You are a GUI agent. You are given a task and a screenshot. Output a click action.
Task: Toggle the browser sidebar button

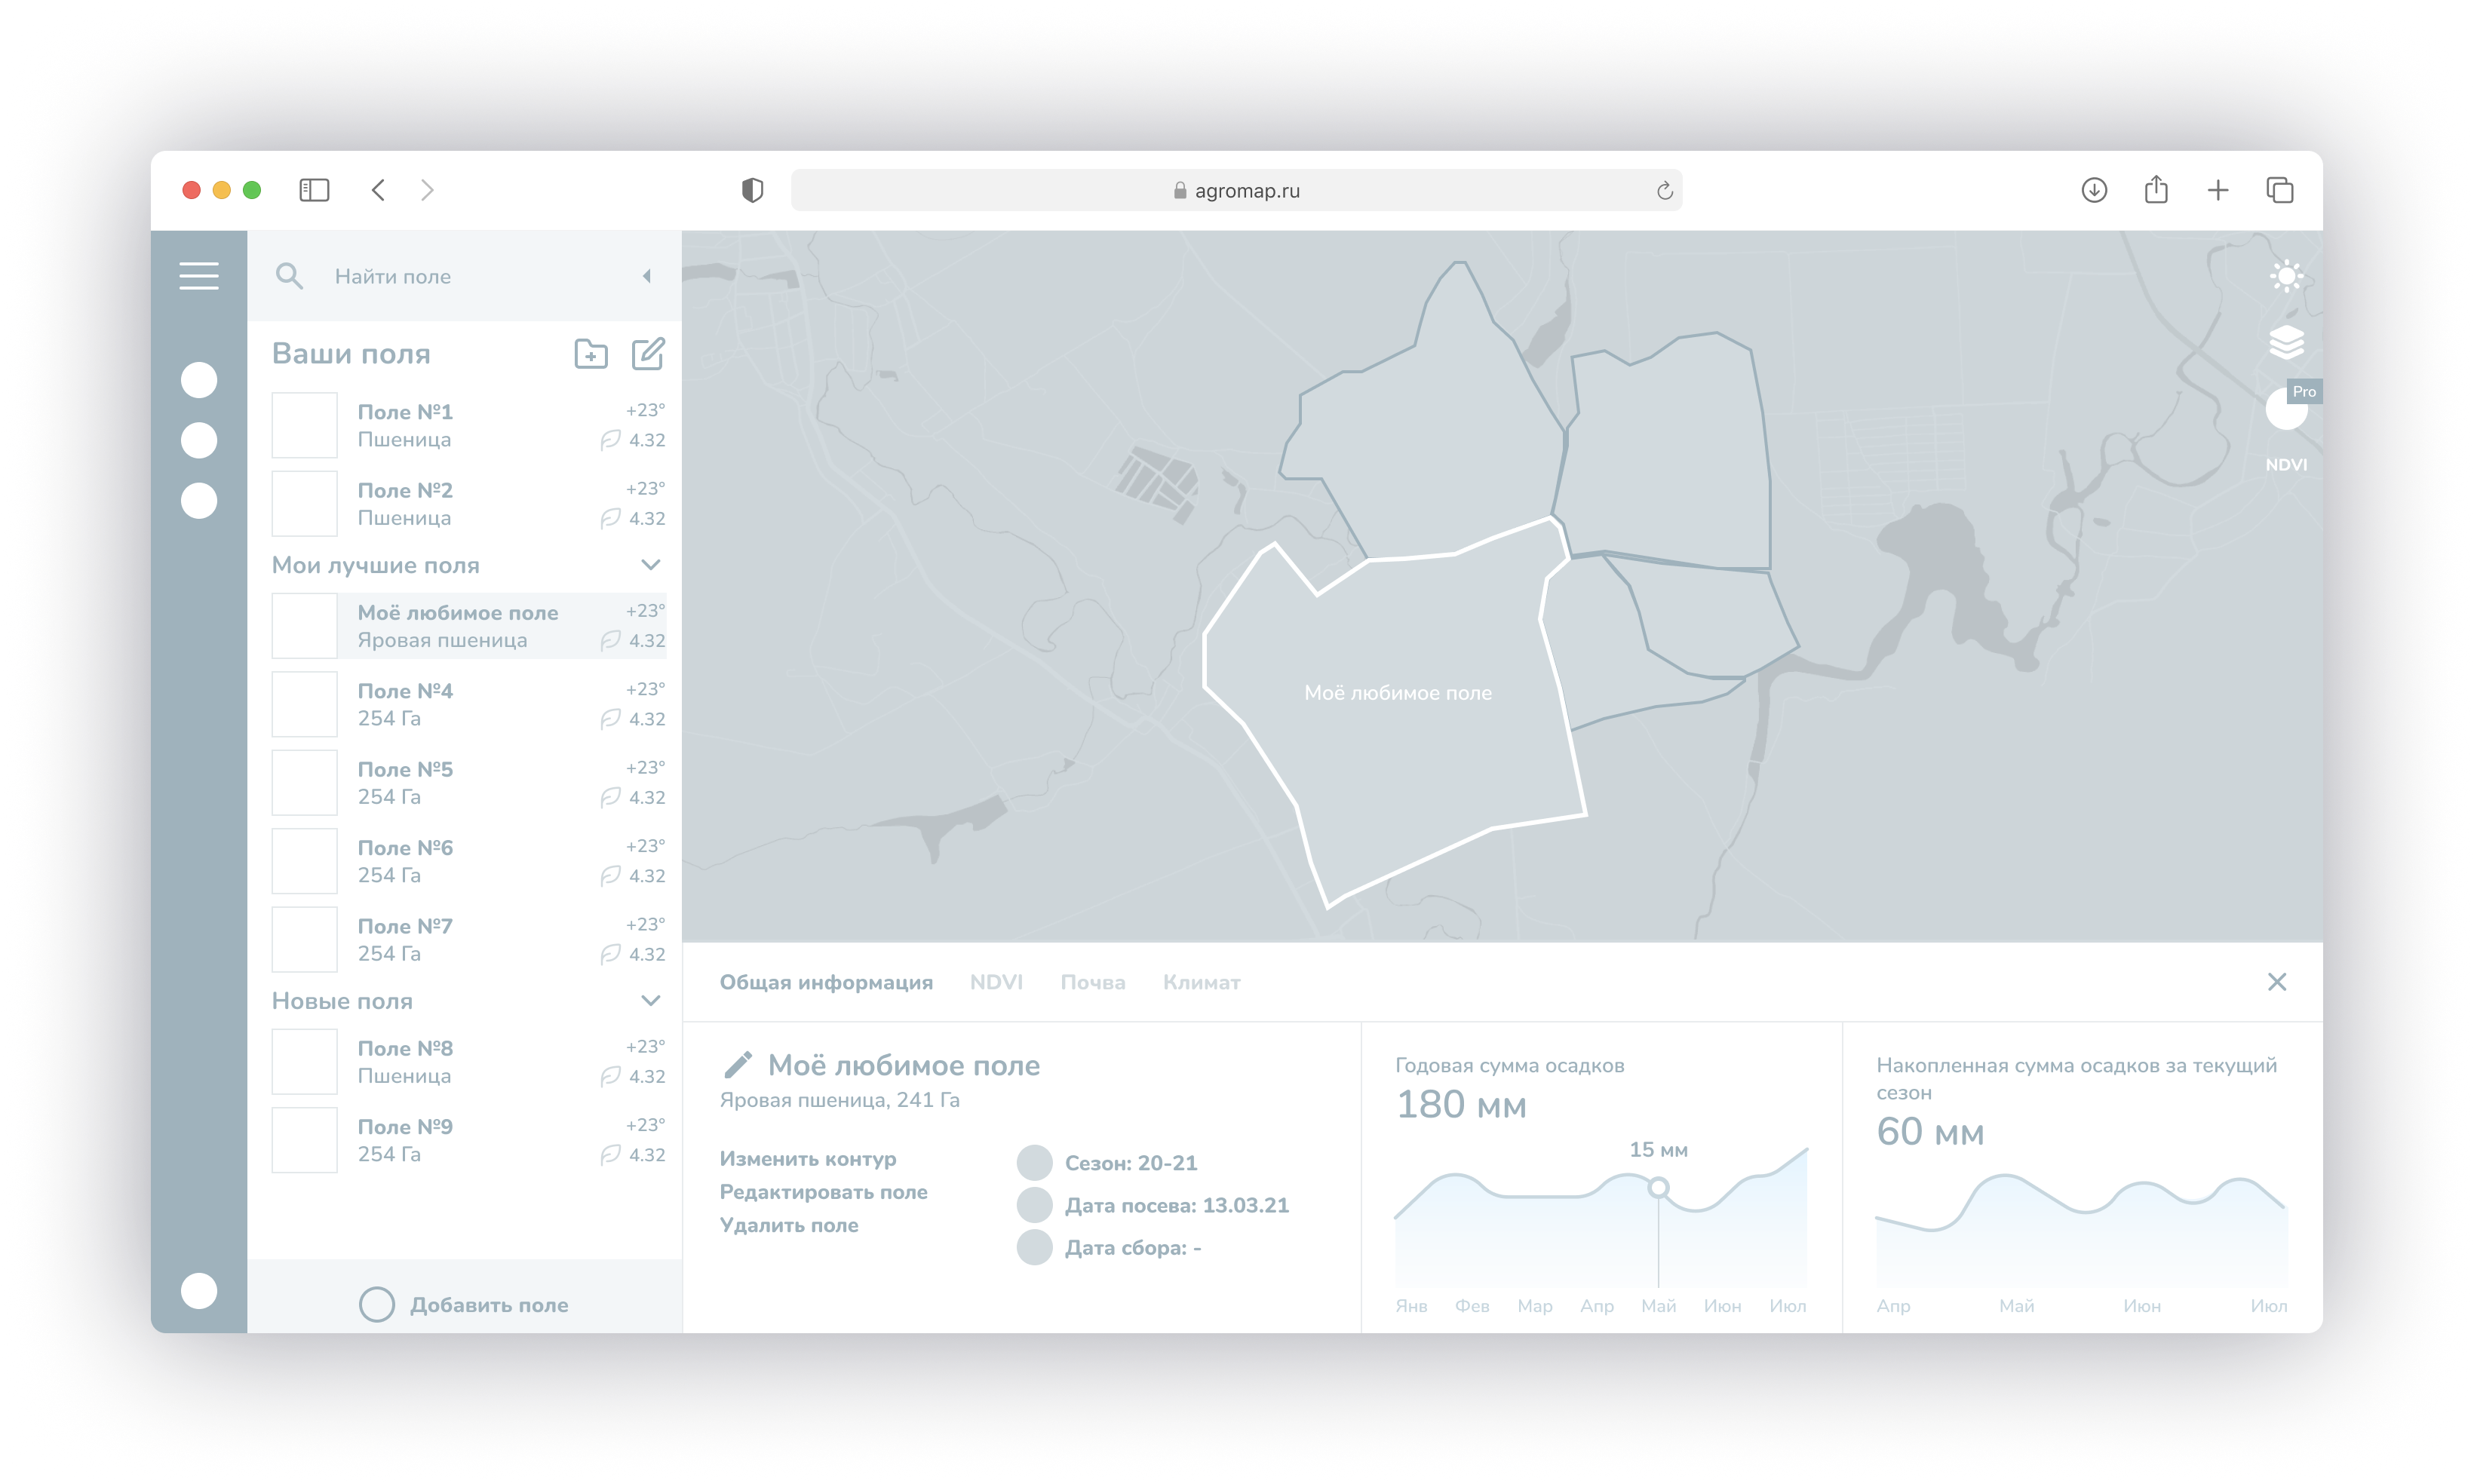314,190
